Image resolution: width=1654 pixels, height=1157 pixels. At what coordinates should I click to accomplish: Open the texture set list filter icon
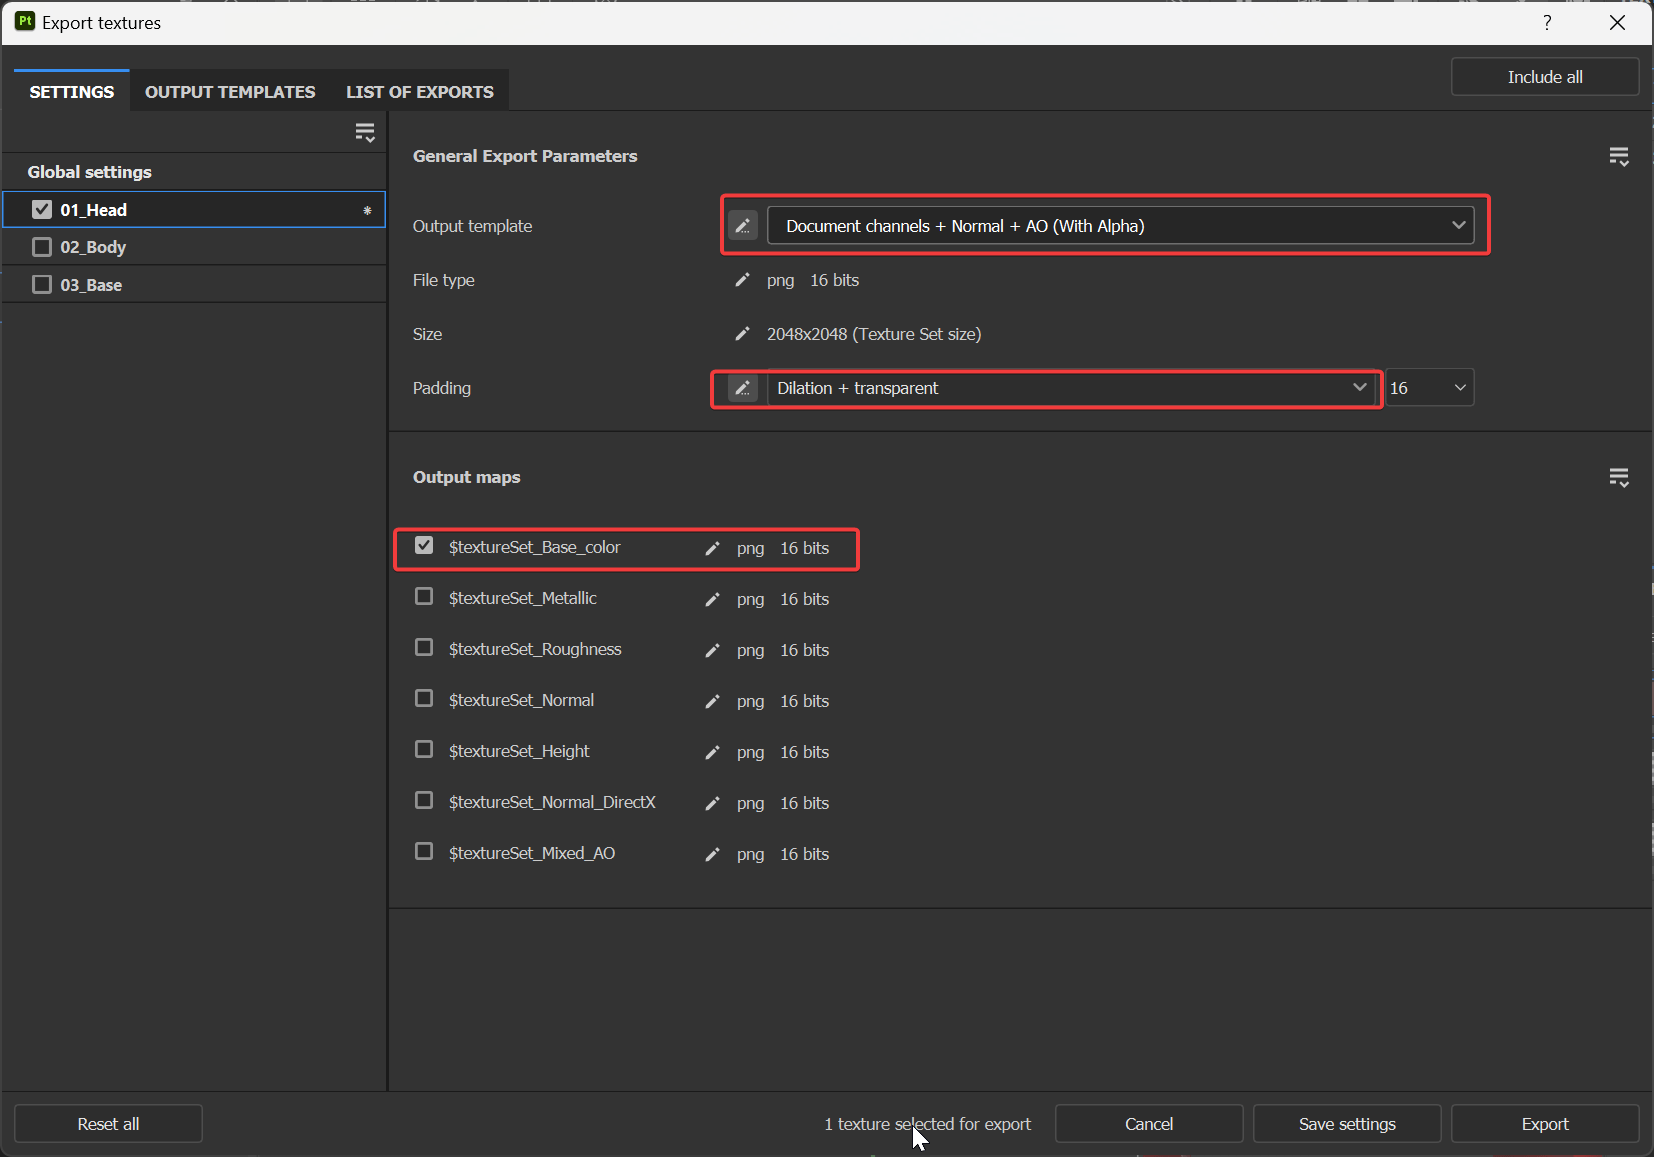pyautogui.click(x=365, y=131)
